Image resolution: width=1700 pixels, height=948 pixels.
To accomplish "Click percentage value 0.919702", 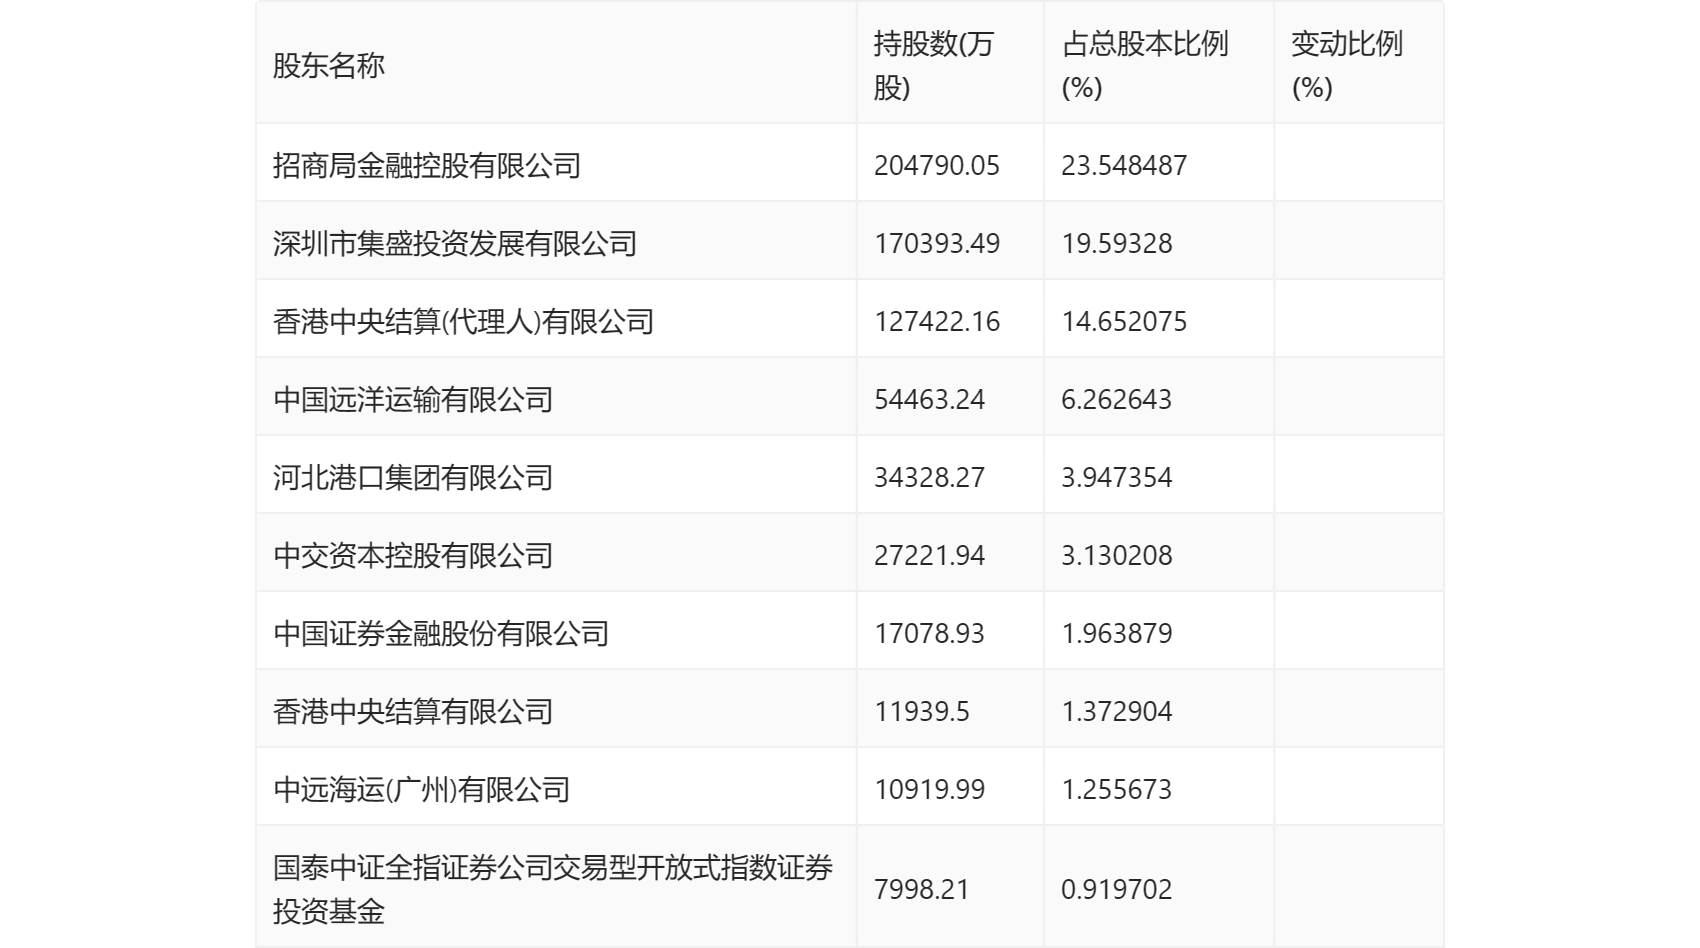I will click(x=1117, y=889).
